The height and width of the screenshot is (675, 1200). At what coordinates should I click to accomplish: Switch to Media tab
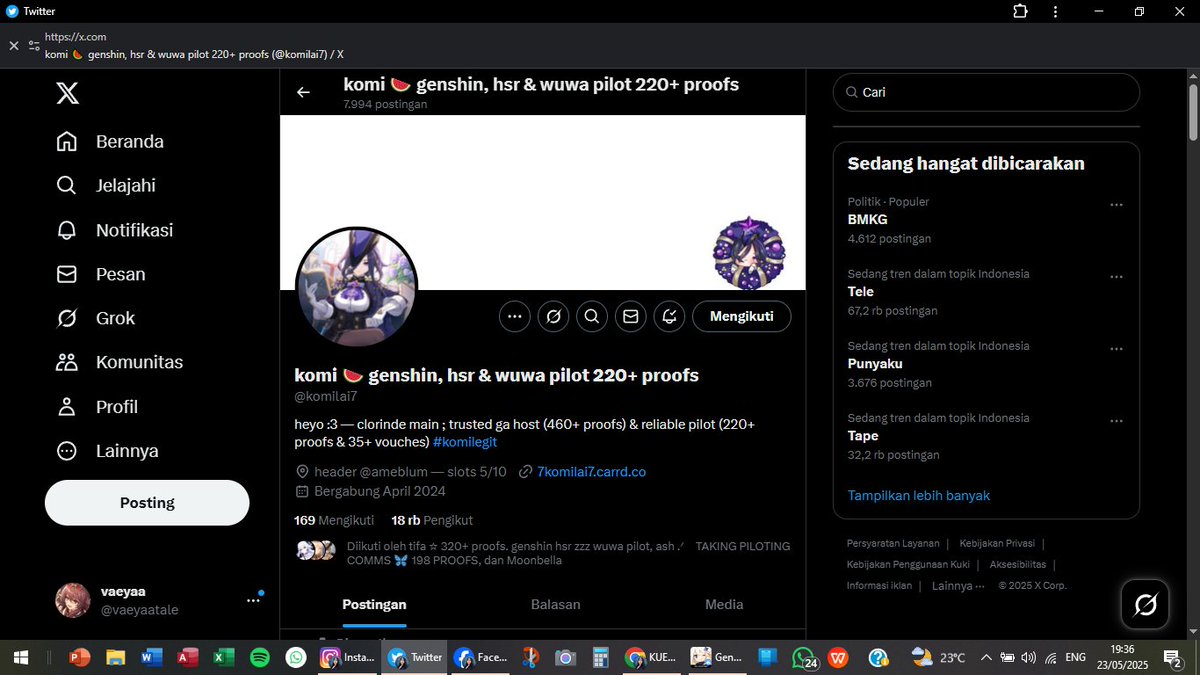(x=724, y=604)
